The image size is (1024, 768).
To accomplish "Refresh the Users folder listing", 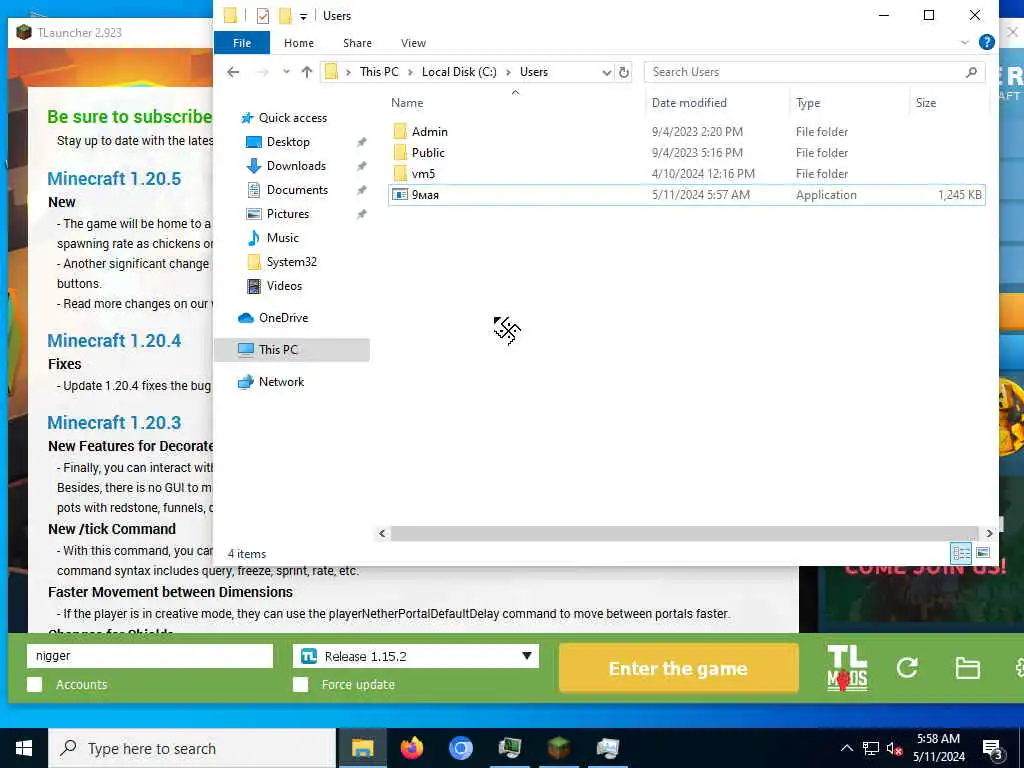I will coord(624,72).
